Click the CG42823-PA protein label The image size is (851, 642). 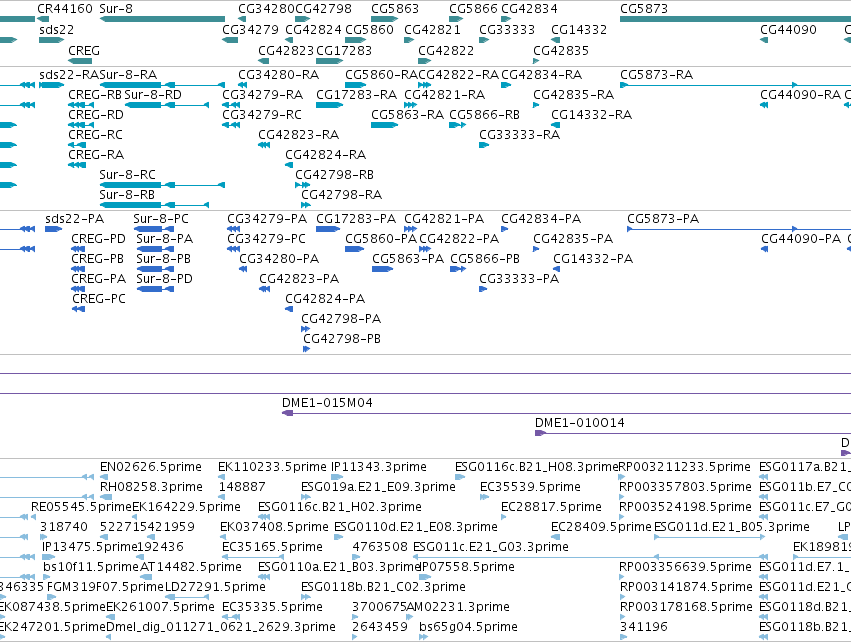[299, 278]
